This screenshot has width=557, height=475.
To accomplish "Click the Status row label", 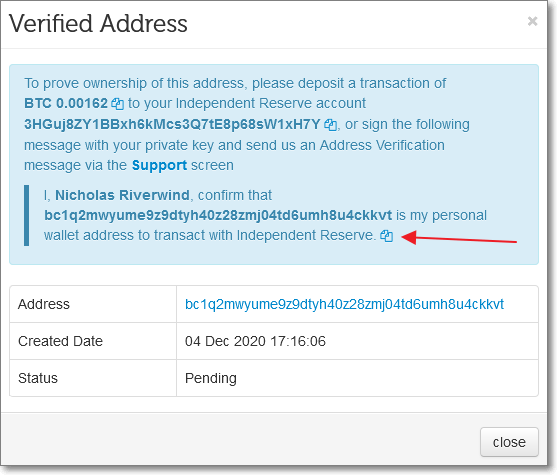I will 38,378.
